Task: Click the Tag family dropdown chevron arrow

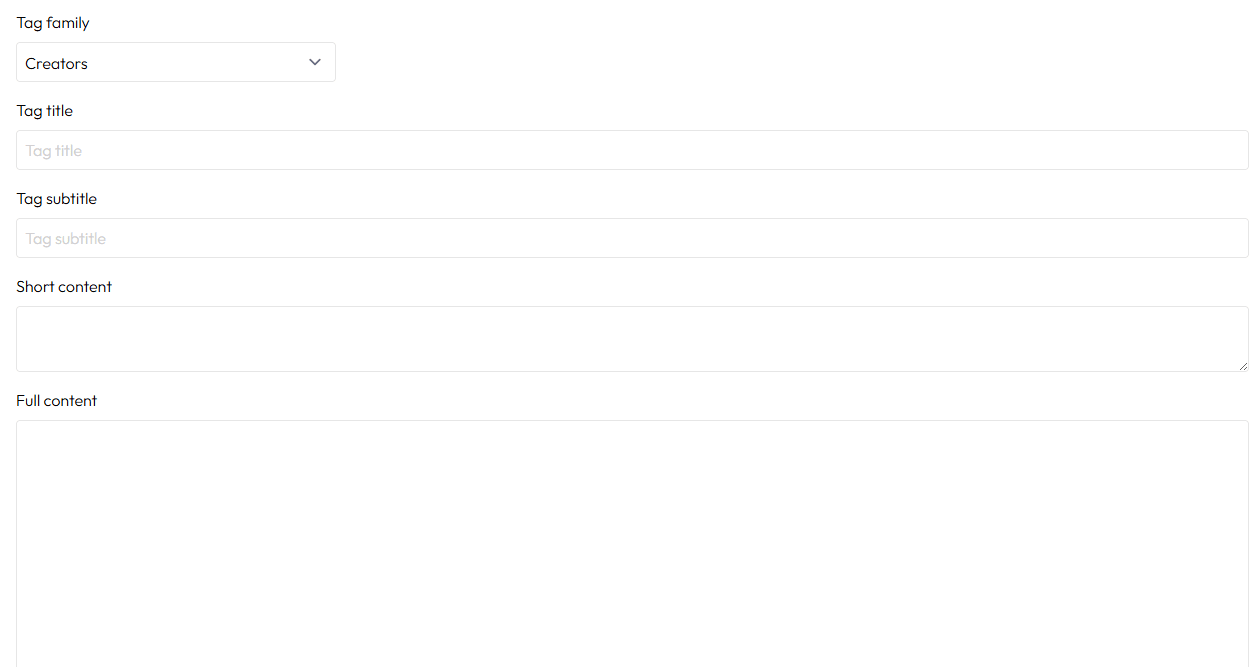Action: coord(315,62)
